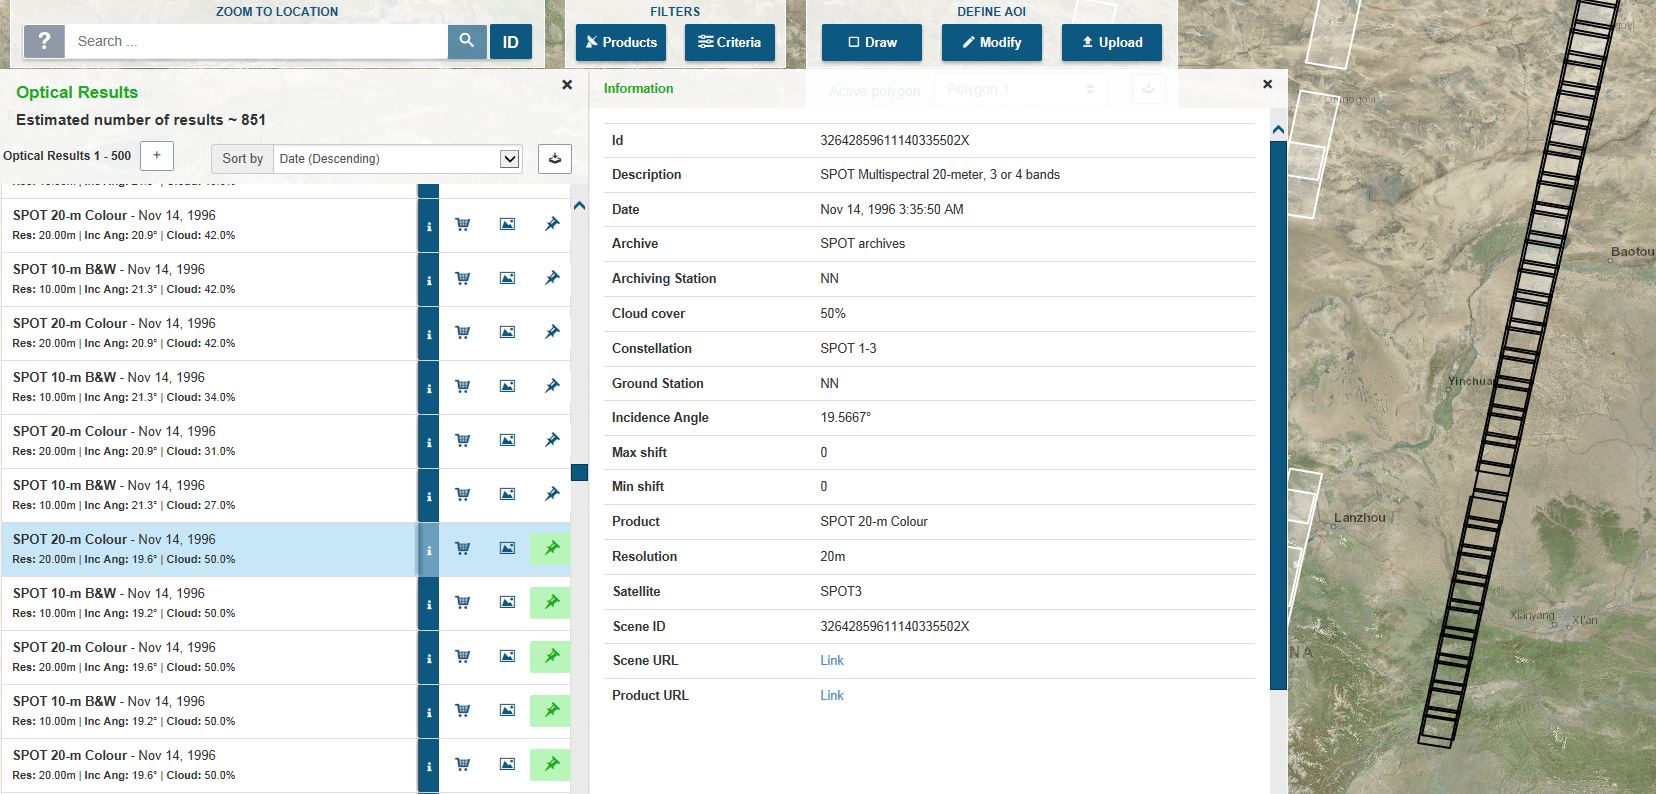The width and height of the screenshot is (1656, 794).
Task: Click Upload AOI button
Action: (x=1112, y=42)
